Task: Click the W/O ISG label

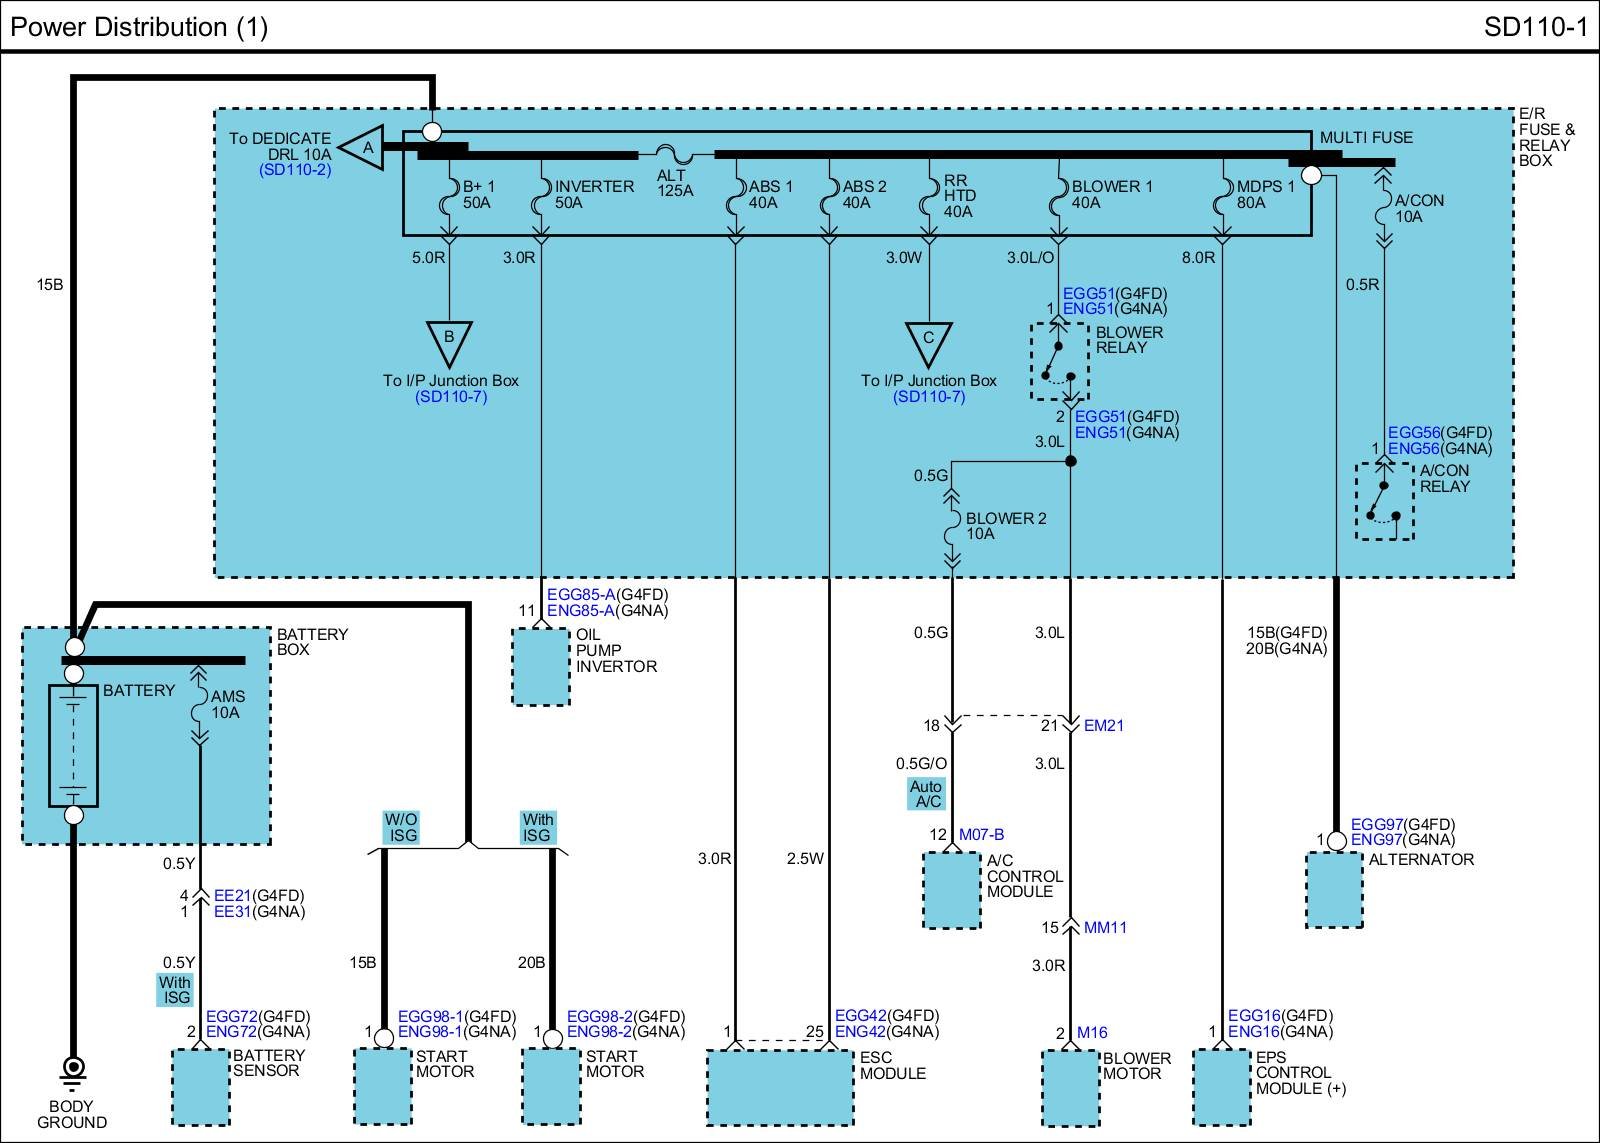Action: click(x=402, y=827)
